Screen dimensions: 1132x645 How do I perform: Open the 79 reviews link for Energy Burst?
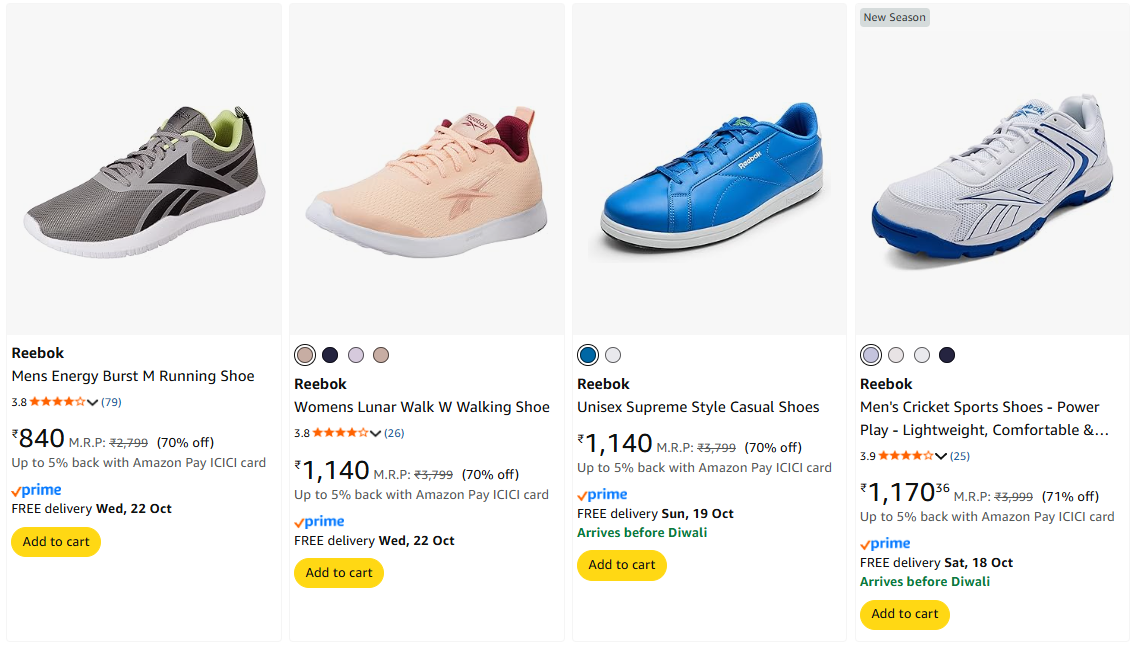click(111, 402)
